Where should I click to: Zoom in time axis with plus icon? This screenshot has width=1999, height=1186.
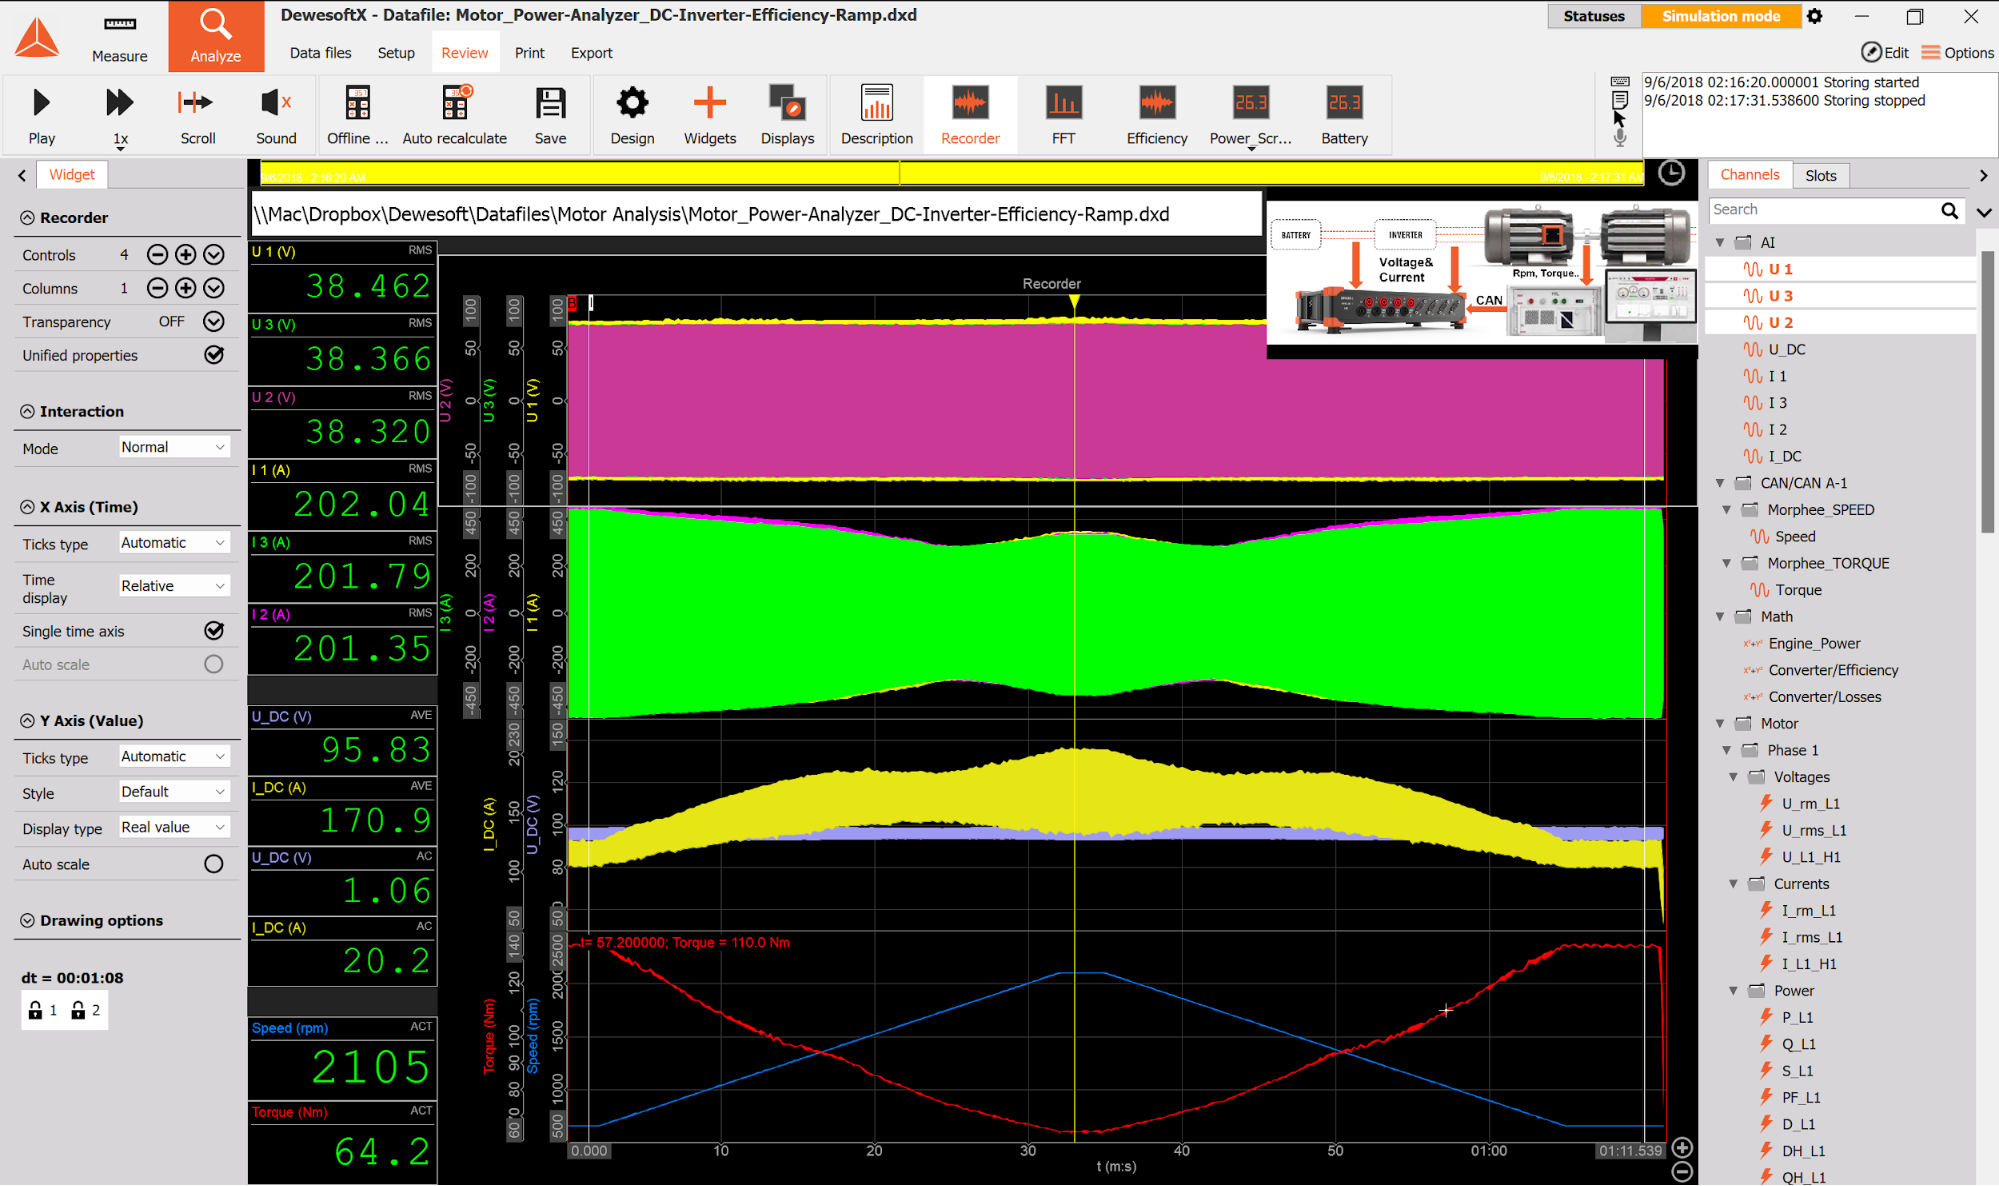pos(1682,1148)
